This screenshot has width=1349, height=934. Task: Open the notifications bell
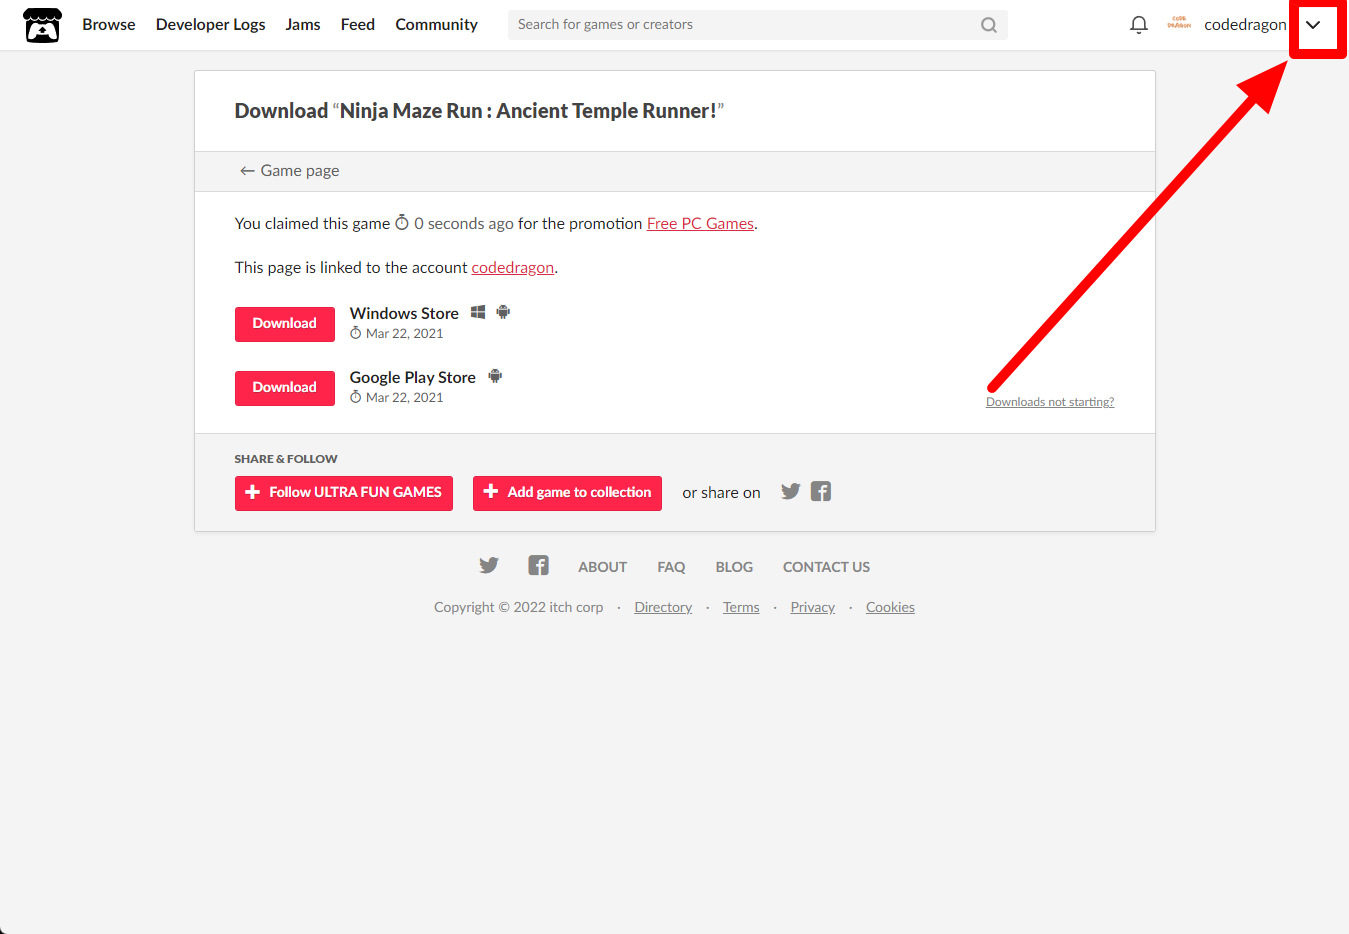coord(1138,25)
